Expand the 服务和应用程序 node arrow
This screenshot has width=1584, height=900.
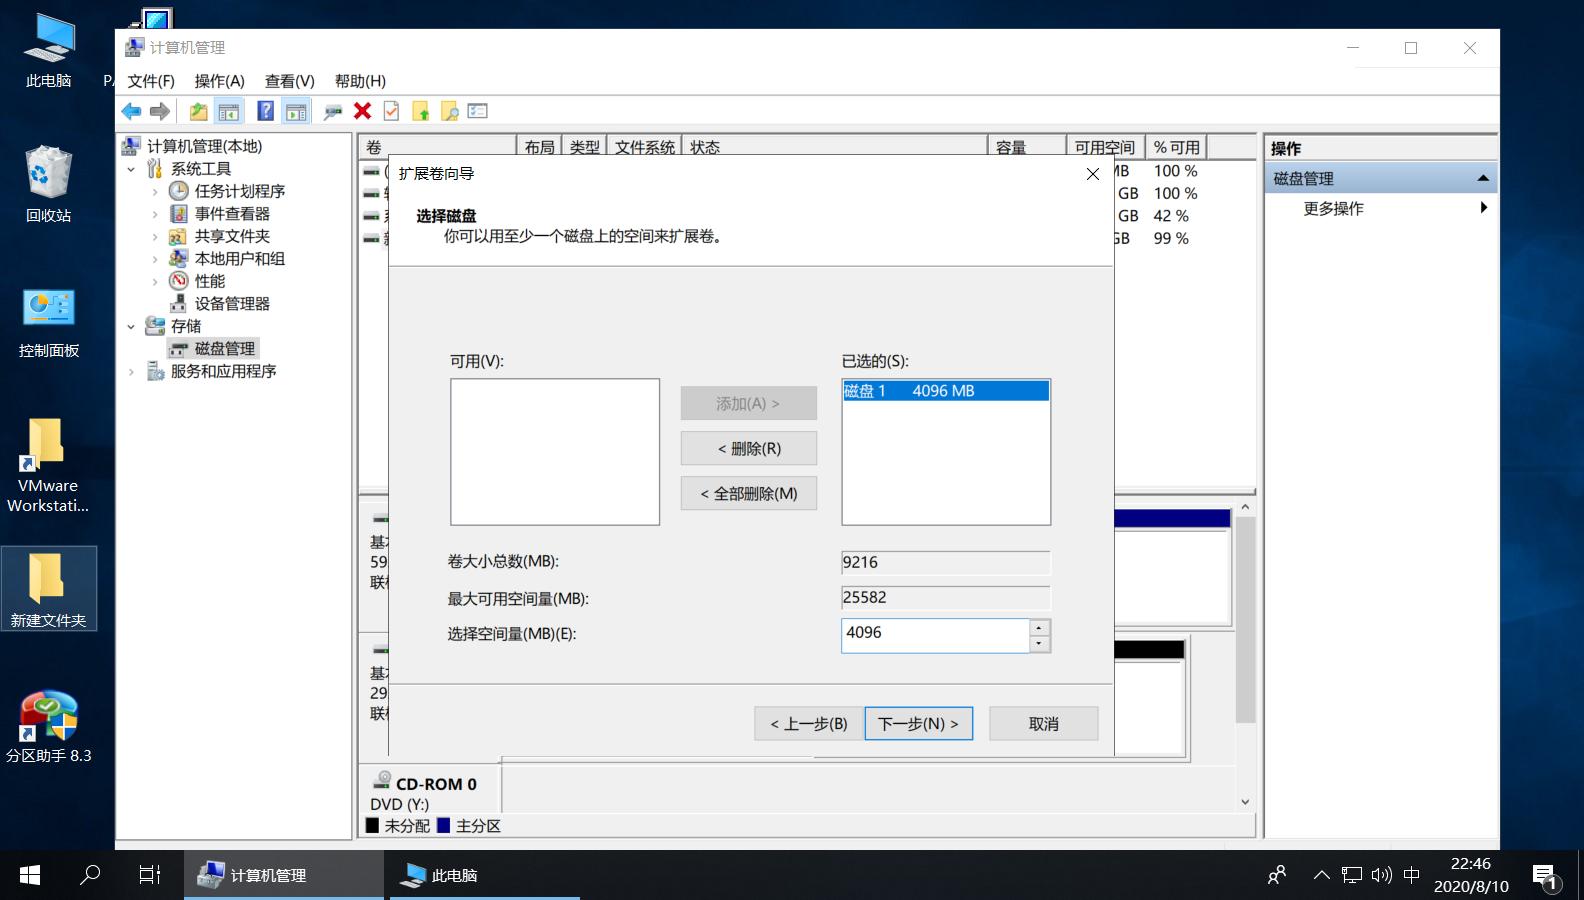pos(131,371)
